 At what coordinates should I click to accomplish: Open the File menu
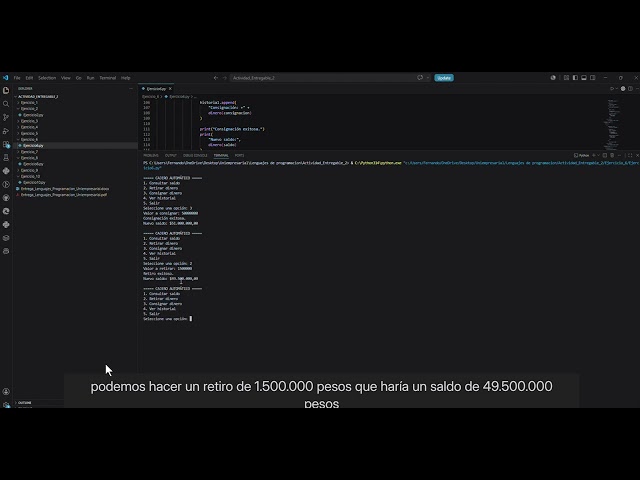click(17, 78)
